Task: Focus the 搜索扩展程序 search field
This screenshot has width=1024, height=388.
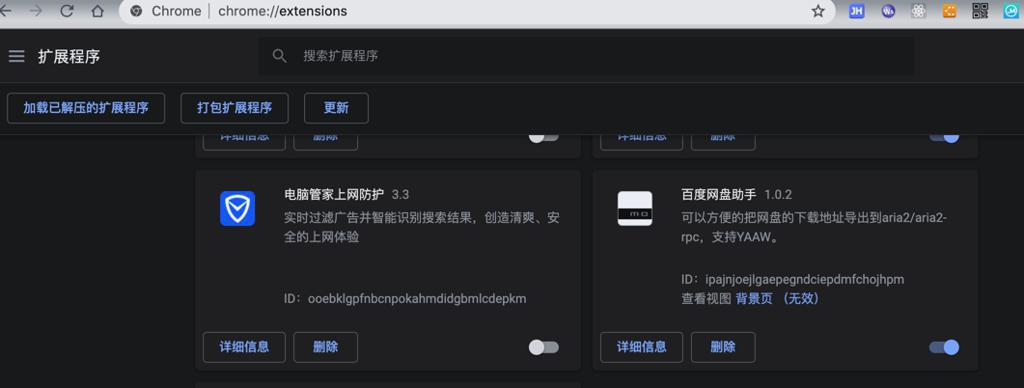Action: pyautogui.click(x=585, y=56)
